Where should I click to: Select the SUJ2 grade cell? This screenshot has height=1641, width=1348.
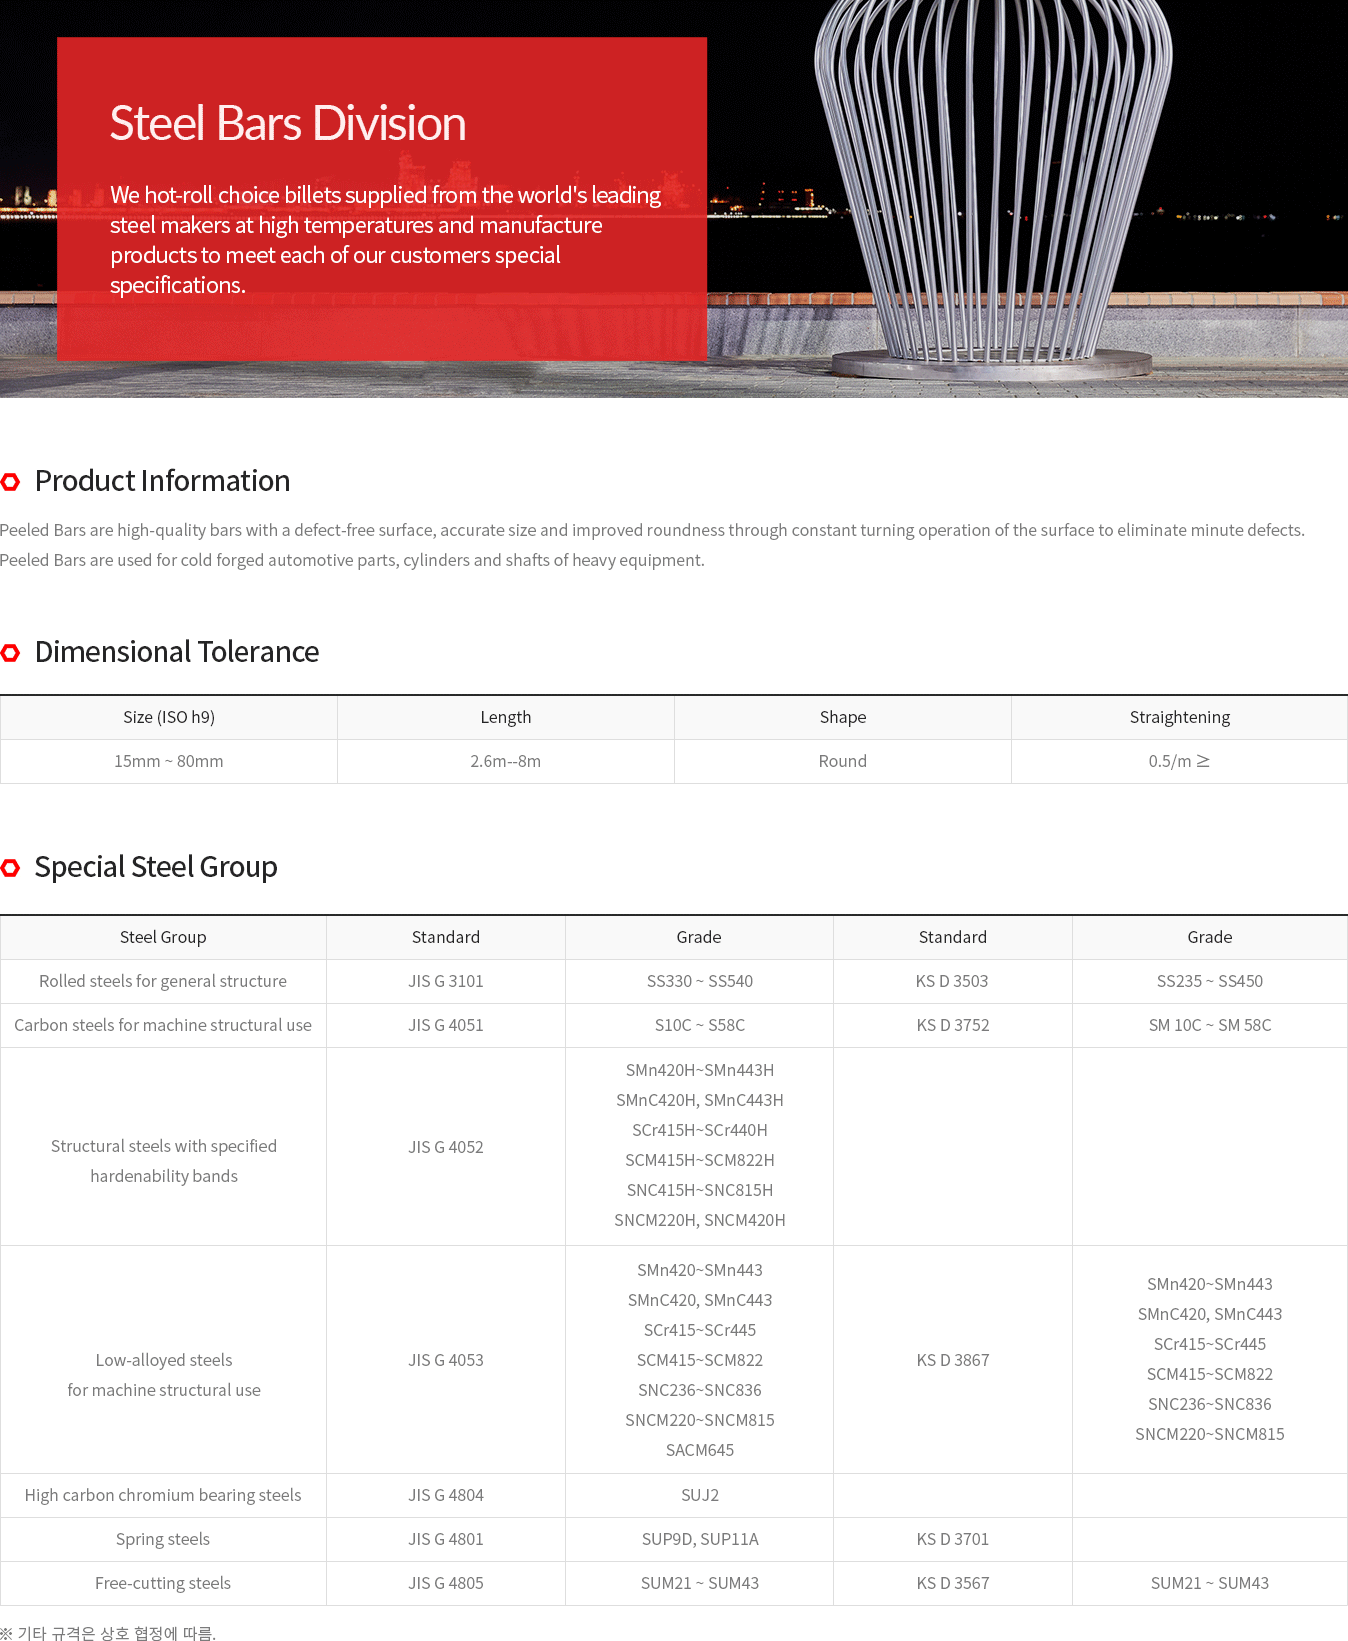(700, 1495)
